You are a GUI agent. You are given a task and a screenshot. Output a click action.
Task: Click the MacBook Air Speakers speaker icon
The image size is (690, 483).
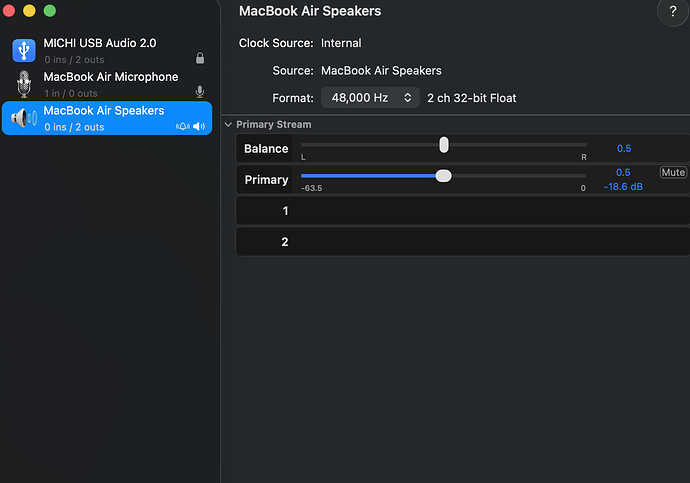point(24,118)
